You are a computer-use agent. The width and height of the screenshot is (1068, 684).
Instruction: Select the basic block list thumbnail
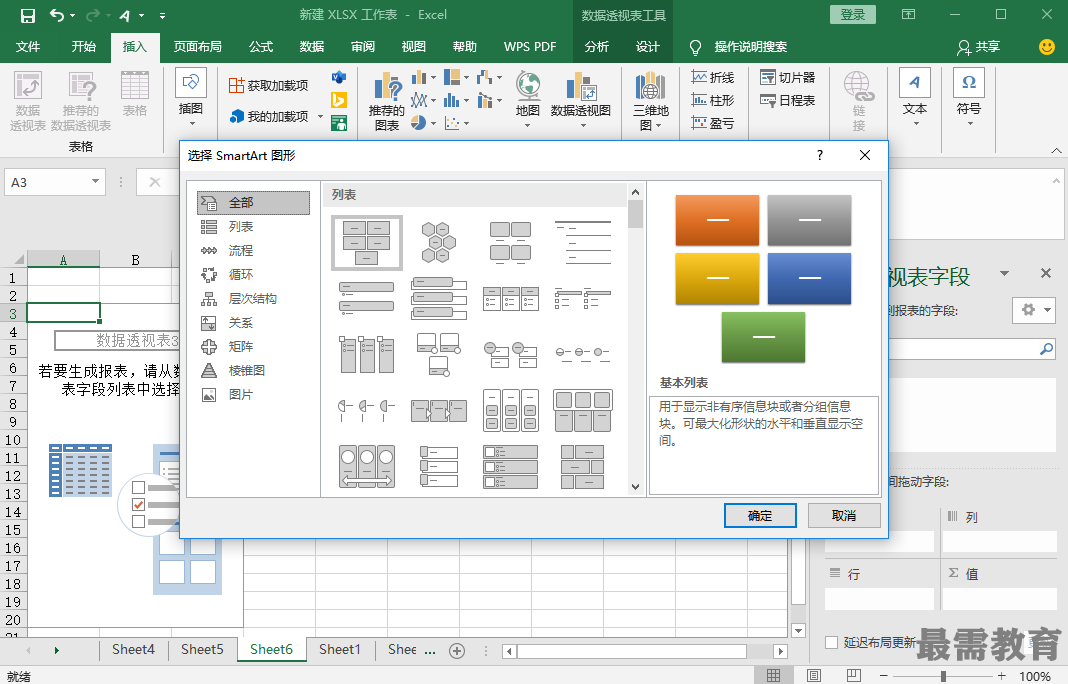tap(366, 243)
